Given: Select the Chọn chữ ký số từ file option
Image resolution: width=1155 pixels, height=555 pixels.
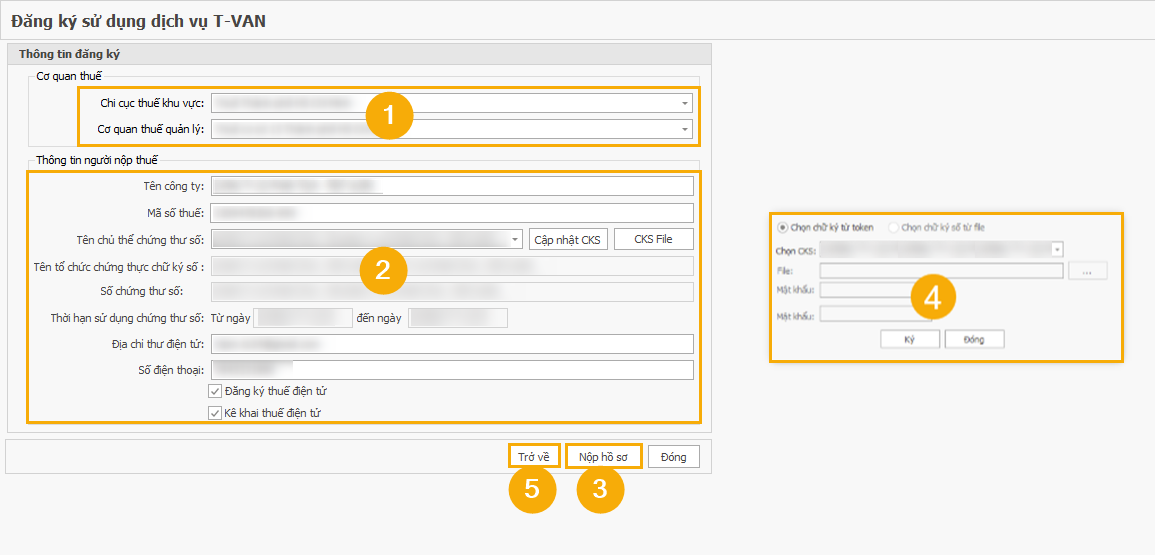Looking at the screenshot, I should tap(894, 227).
